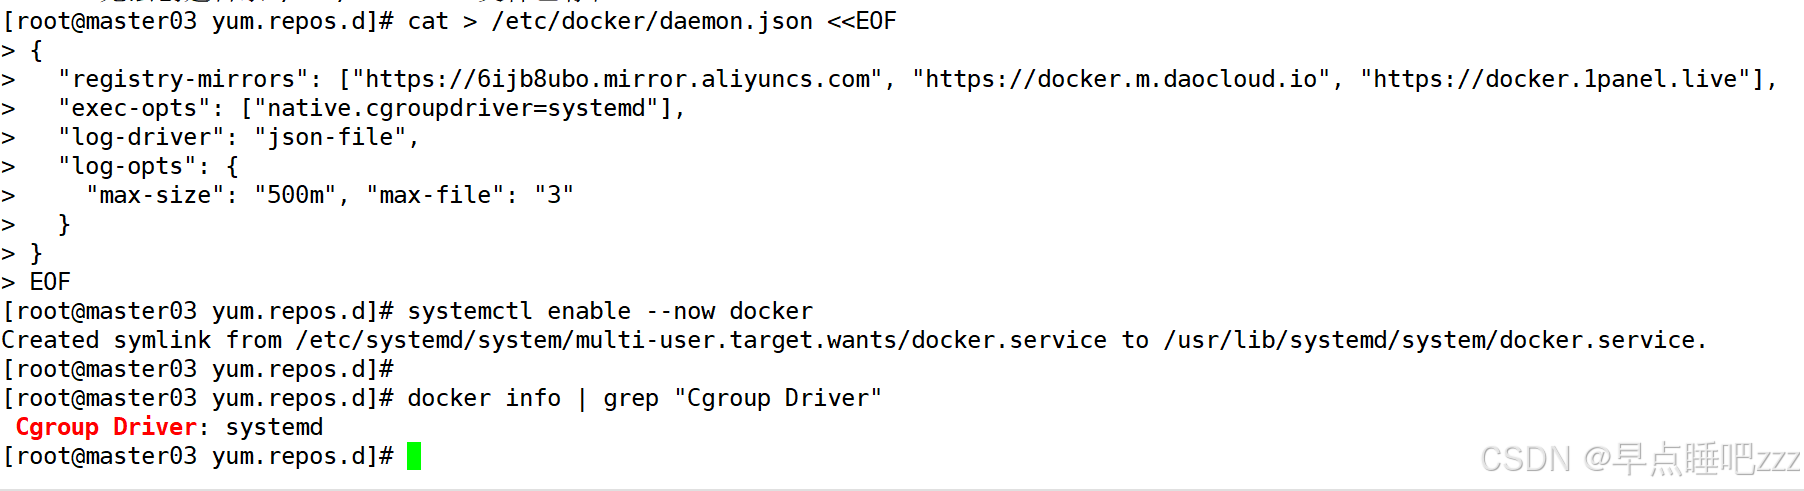Image resolution: width=1804 pixels, height=491 pixels.
Task: Click the multi-user.target.wants/docker.service path
Action: (841, 340)
